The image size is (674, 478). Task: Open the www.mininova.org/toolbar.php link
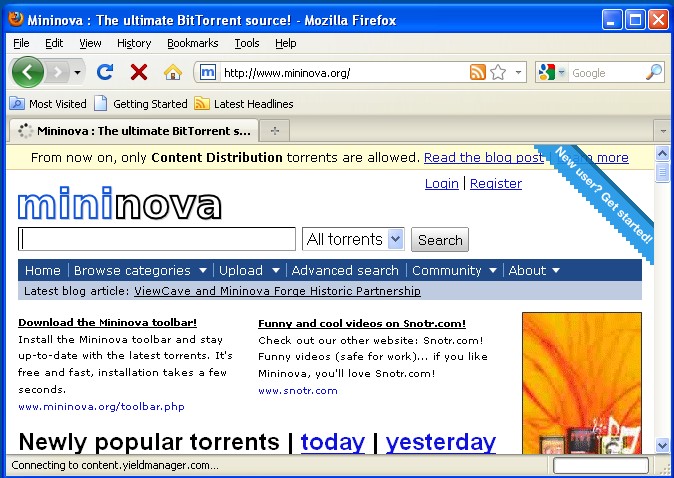tap(101, 407)
